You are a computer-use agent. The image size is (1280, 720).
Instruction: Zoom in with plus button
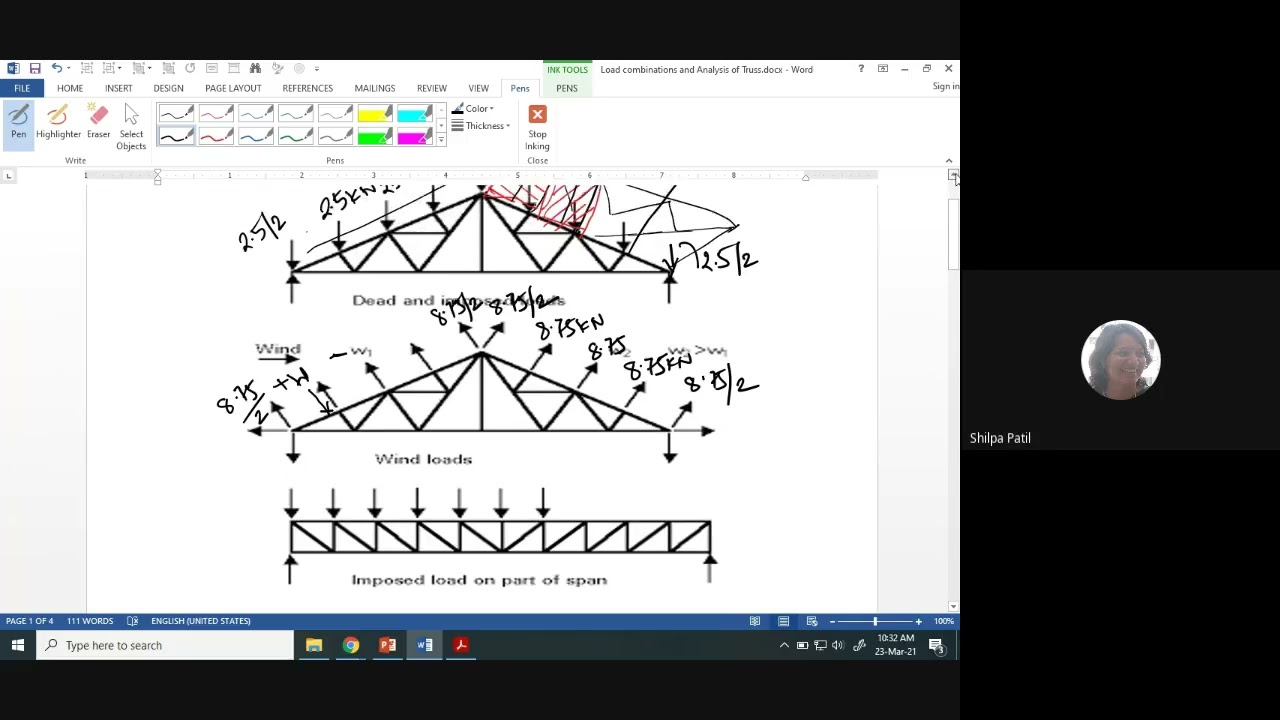[918, 621]
